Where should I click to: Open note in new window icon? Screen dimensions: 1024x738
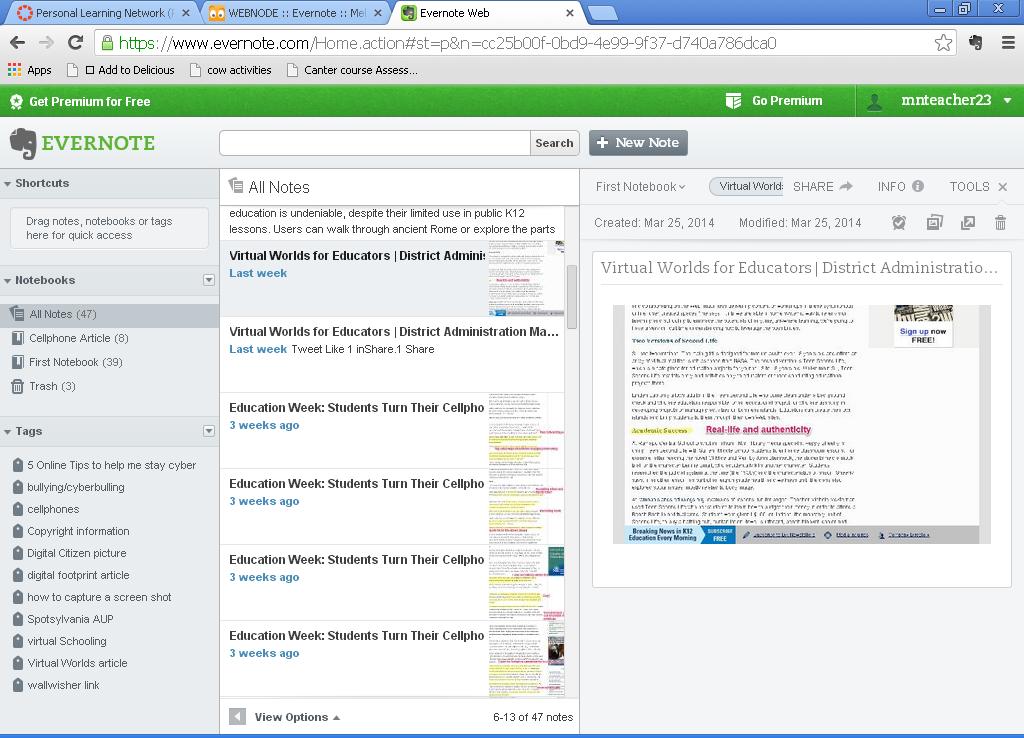click(x=968, y=223)
